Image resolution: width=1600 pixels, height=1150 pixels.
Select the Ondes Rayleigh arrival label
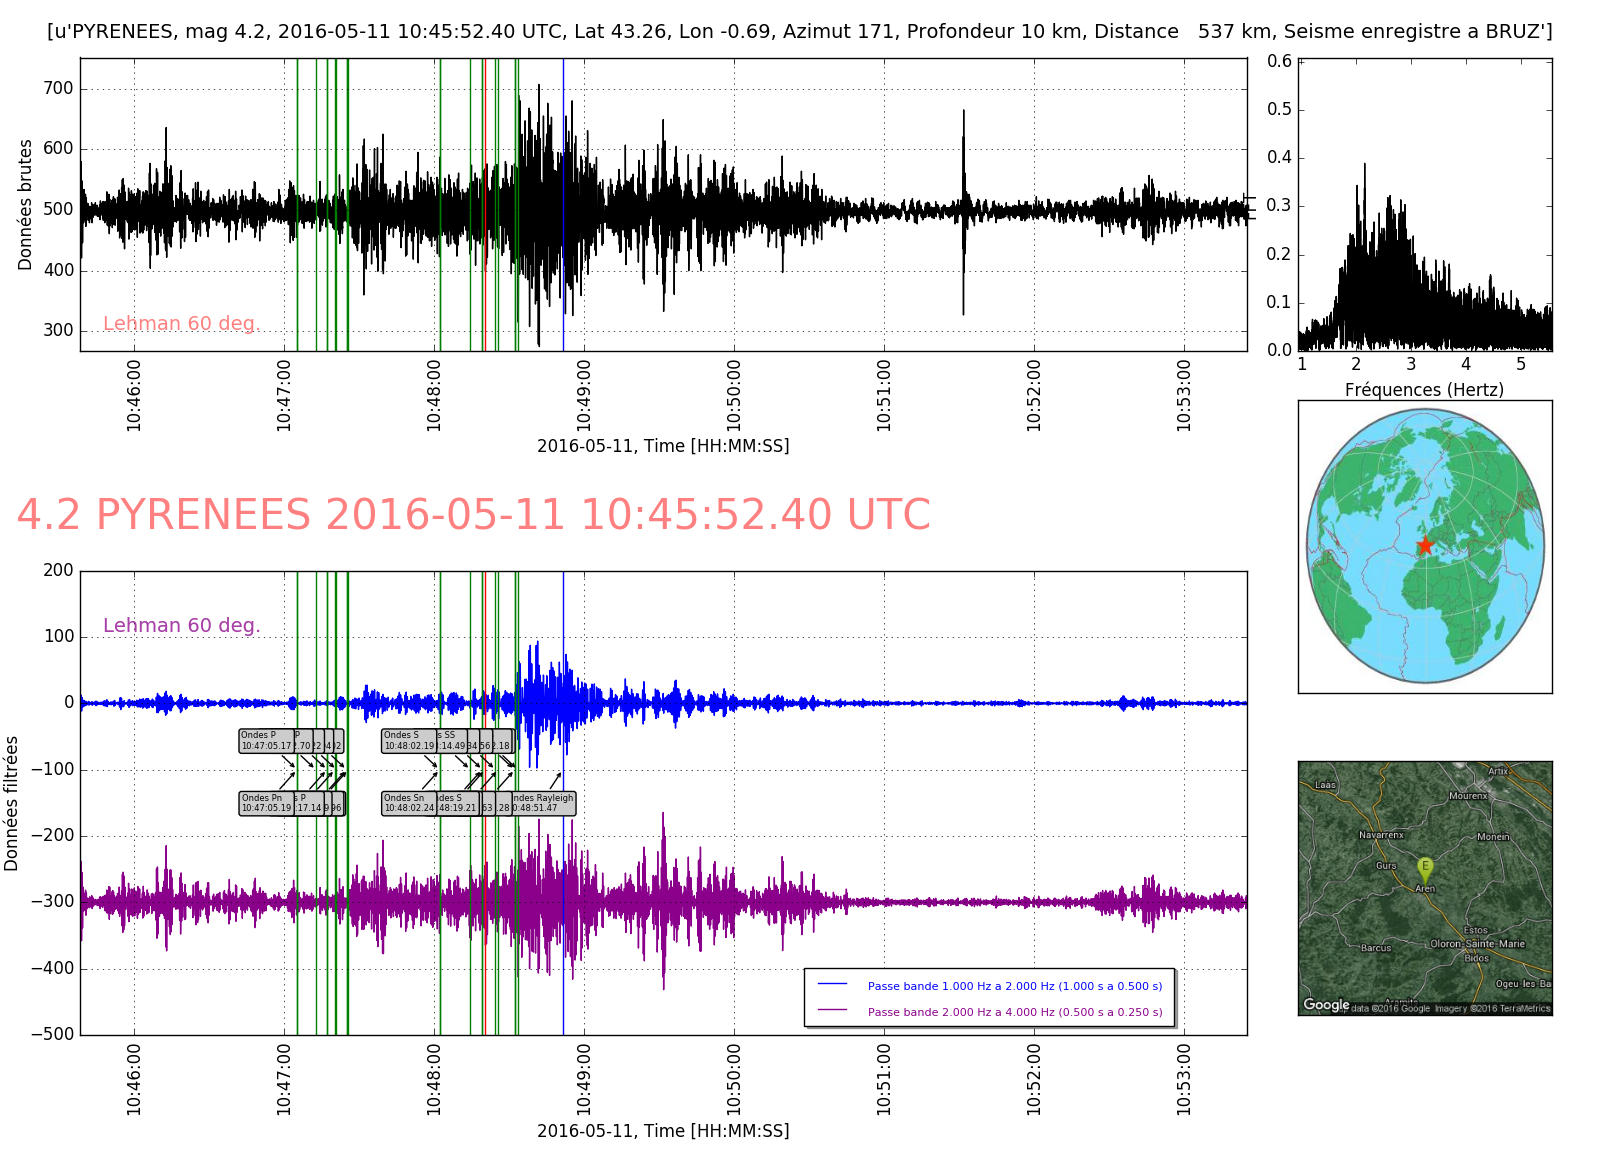pyautogui.click(x=545, y=804)
